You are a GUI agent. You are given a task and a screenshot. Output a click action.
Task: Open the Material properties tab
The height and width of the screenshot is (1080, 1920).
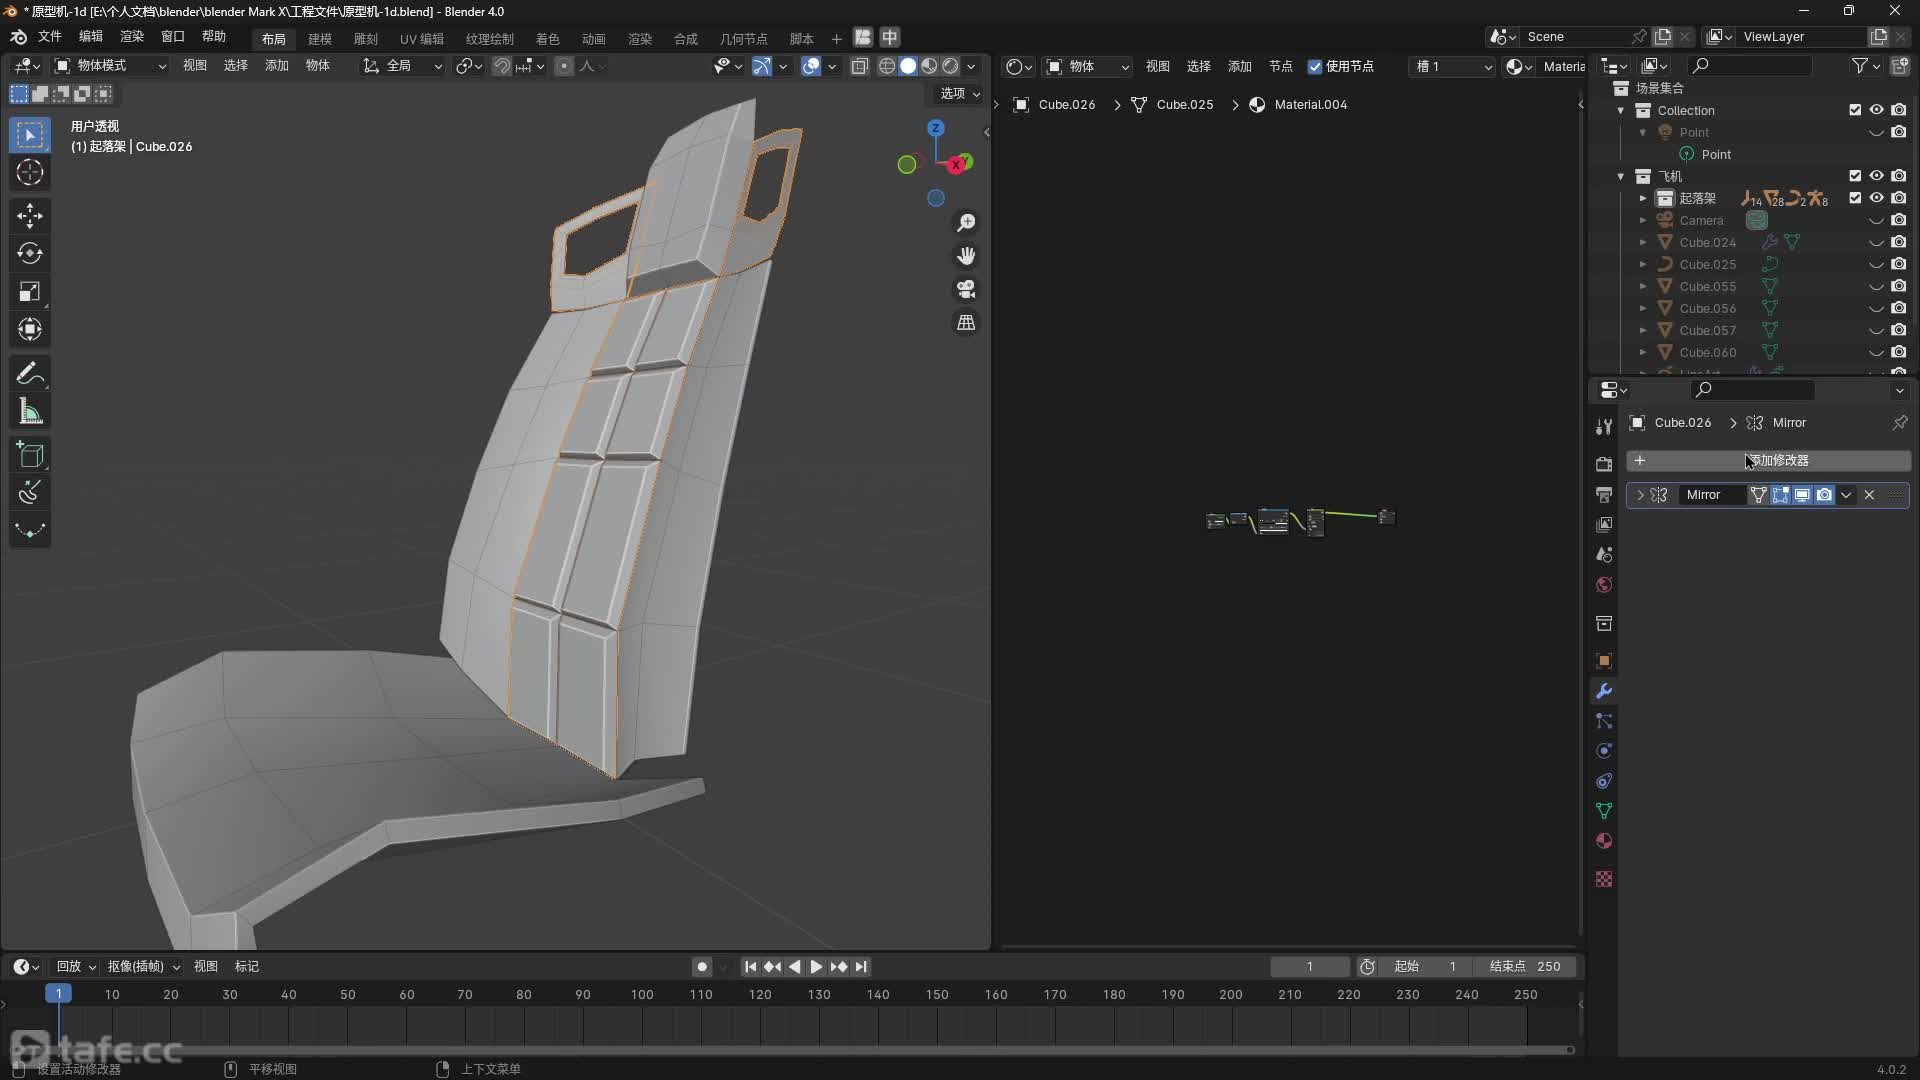[1604, 841]
